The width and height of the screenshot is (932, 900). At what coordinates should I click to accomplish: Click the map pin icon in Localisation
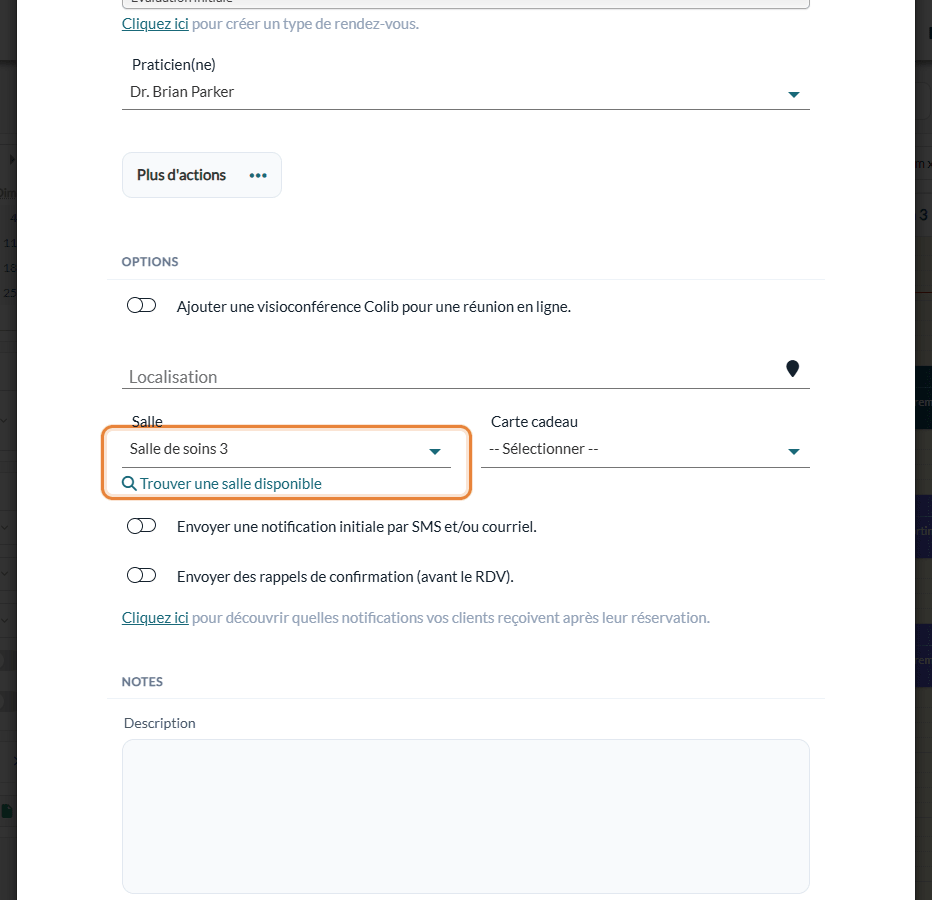tap(792, 369)
